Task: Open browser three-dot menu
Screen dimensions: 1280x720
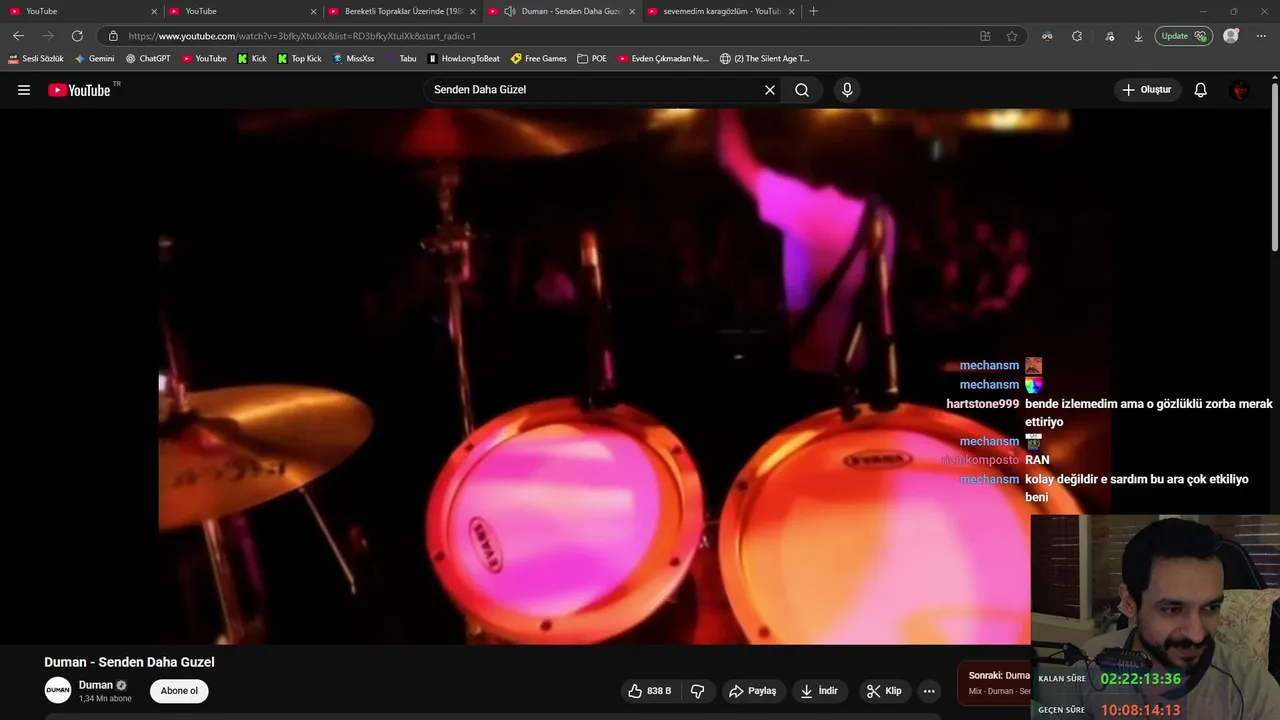Action: click(x=1260, y=36)
